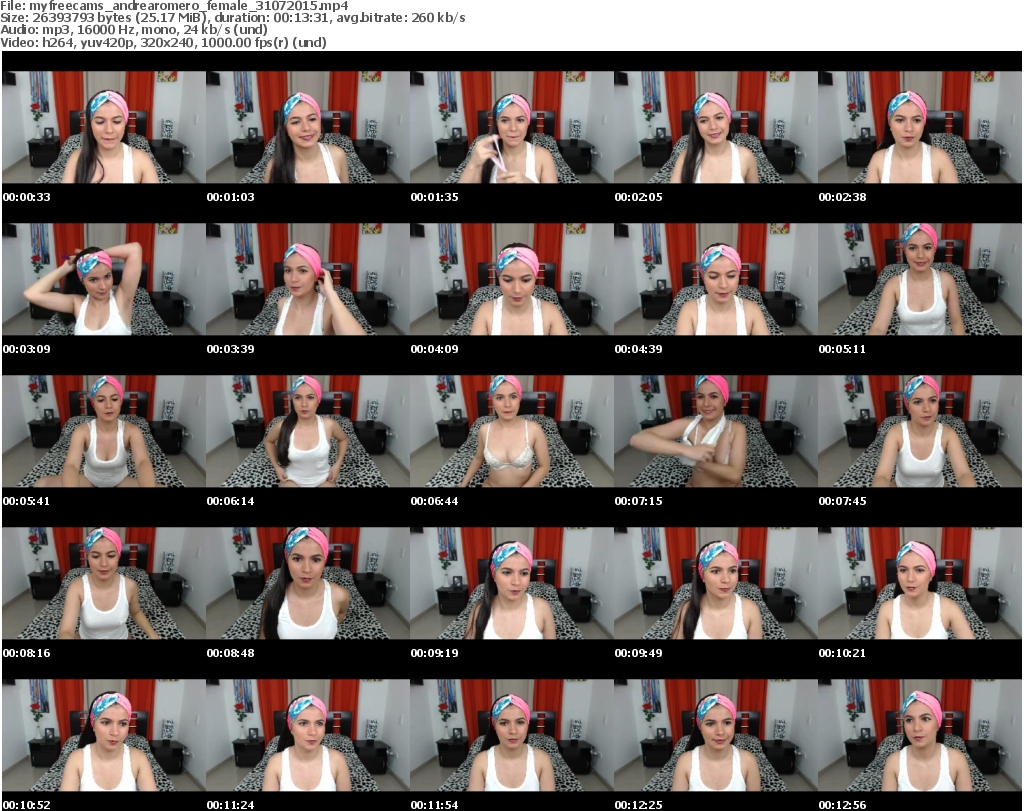The width and height of the screenshot is (1024, 811).
Task: Click the 'Audio: mp3' info line
Action: click(x=134, y=30)
